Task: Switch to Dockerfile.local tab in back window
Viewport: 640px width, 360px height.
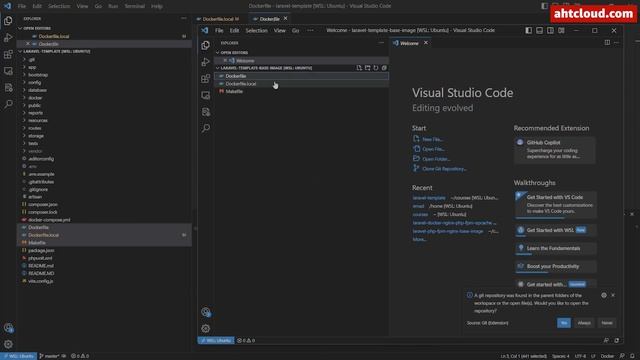Action: (218, 19)
